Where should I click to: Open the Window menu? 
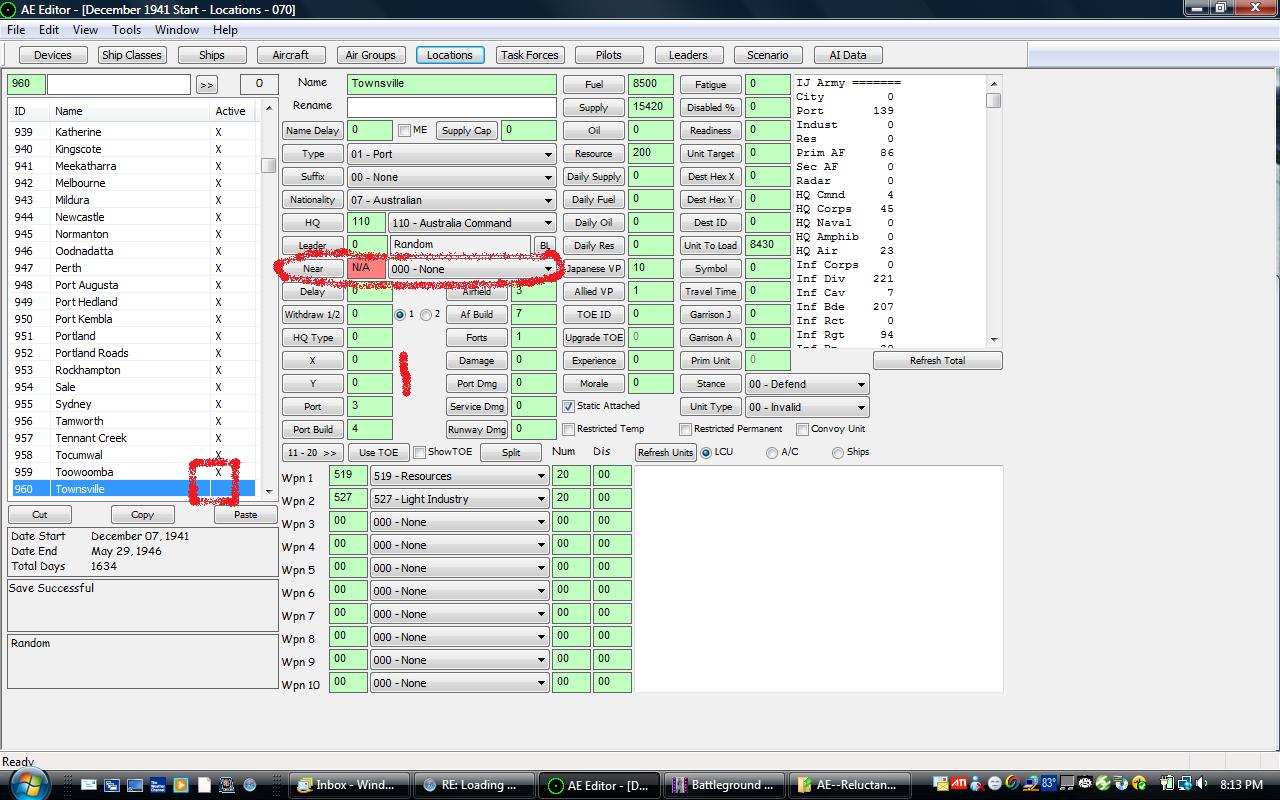click(176, 30)
